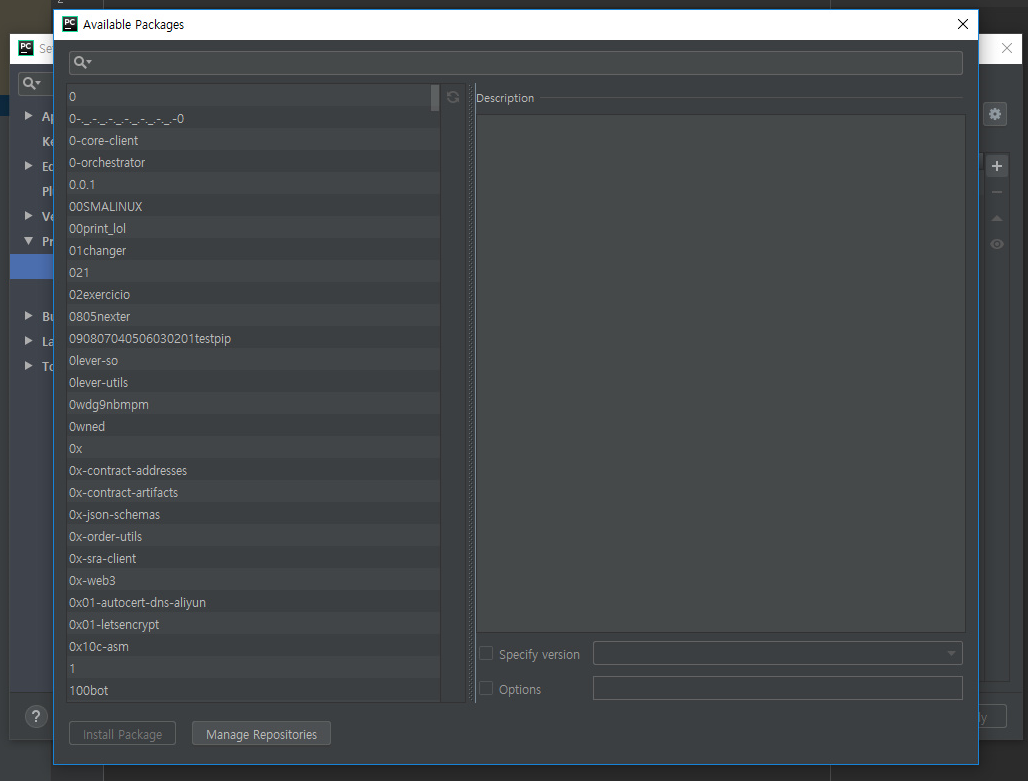Close the Available Packages dialog
This screenshot has height=781, width=1028.
962,24
